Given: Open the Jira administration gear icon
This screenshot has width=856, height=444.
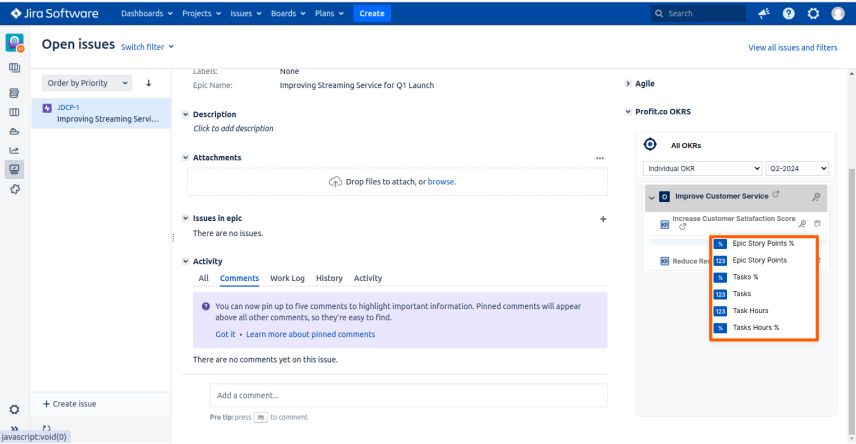Looking at the screenshot, I should click(813, 13).
